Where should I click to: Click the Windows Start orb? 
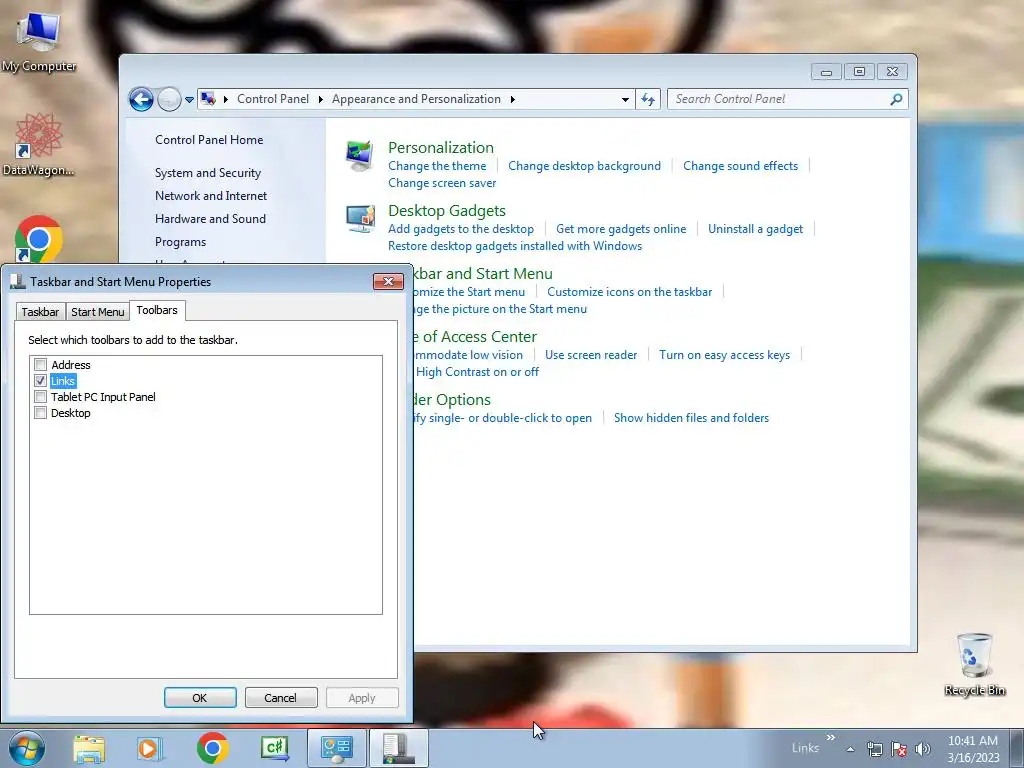[27, 748]
